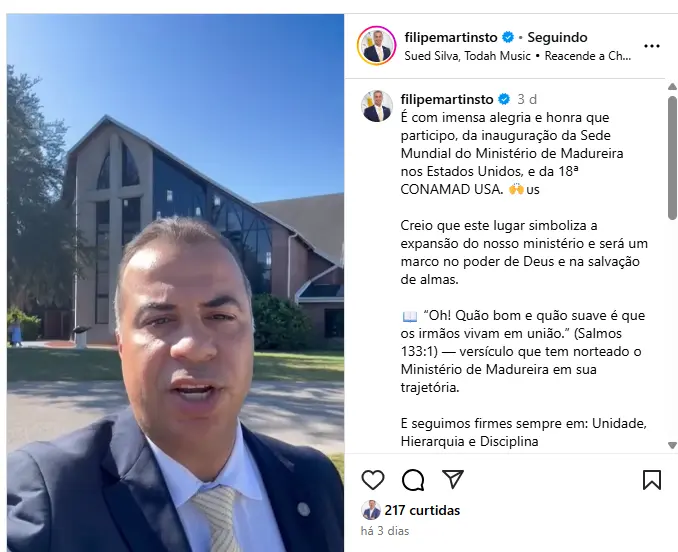This screenshot has height=552, width=678.
Task: Save the post with the bookmark icon
Action: click(652, 480)
